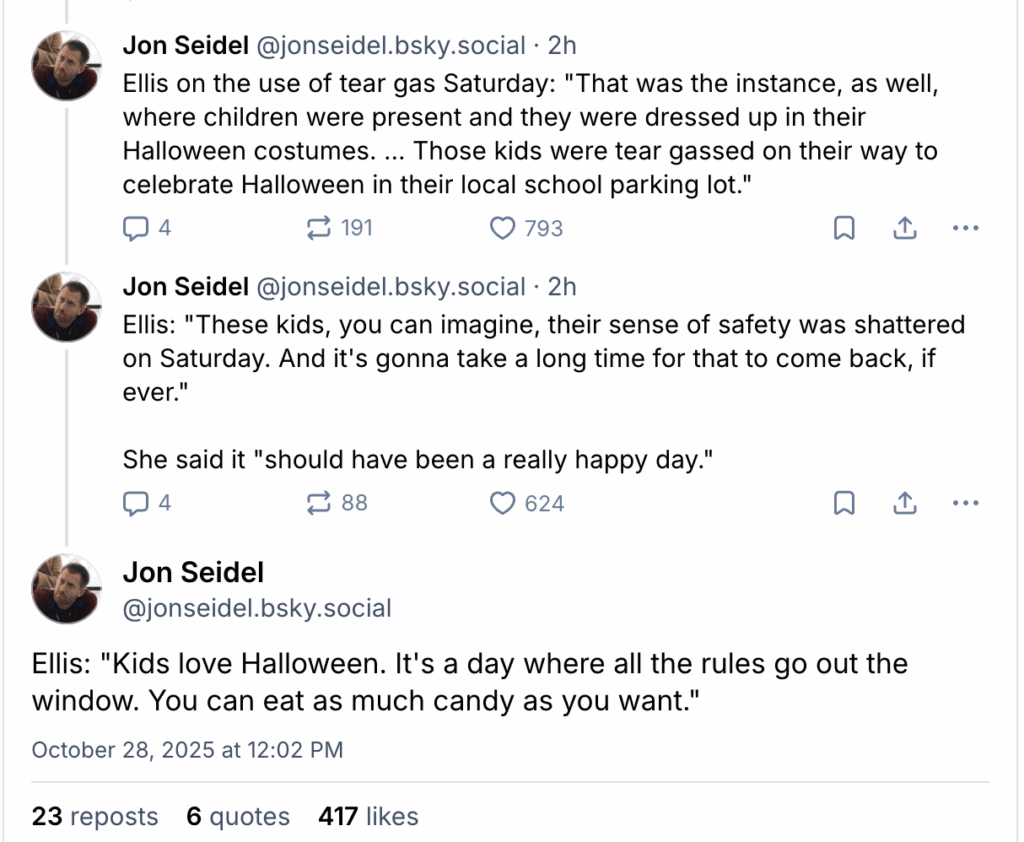Open more options on tear gas post

pos(965,229)
